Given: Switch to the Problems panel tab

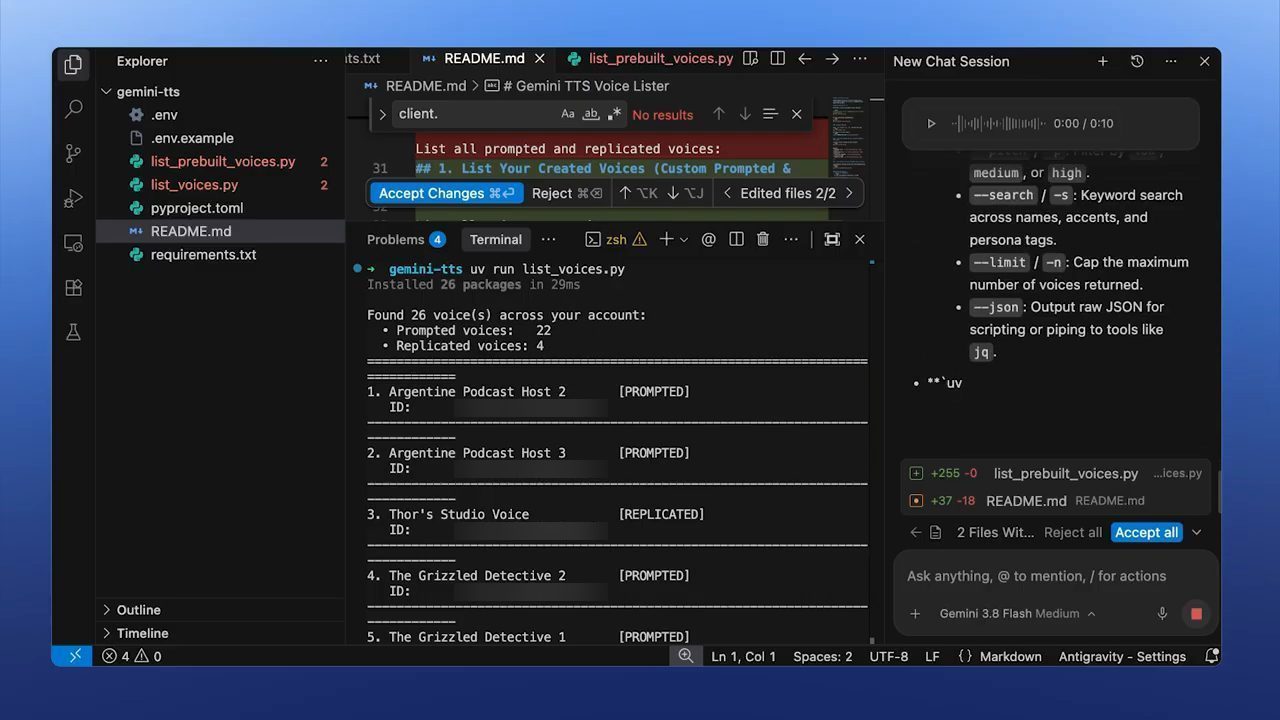Looking at the screenshot, I should (406, 239).
